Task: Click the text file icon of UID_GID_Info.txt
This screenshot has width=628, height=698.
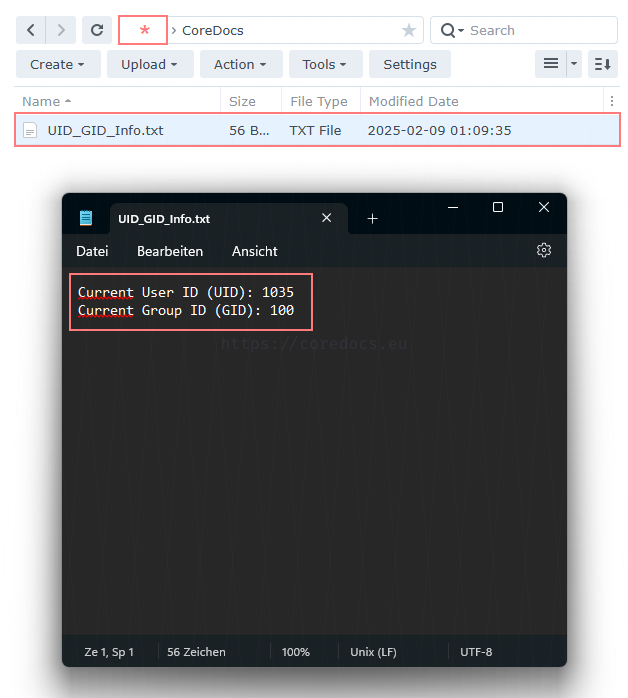Action: pyautogui.click(x=30, y=130)
